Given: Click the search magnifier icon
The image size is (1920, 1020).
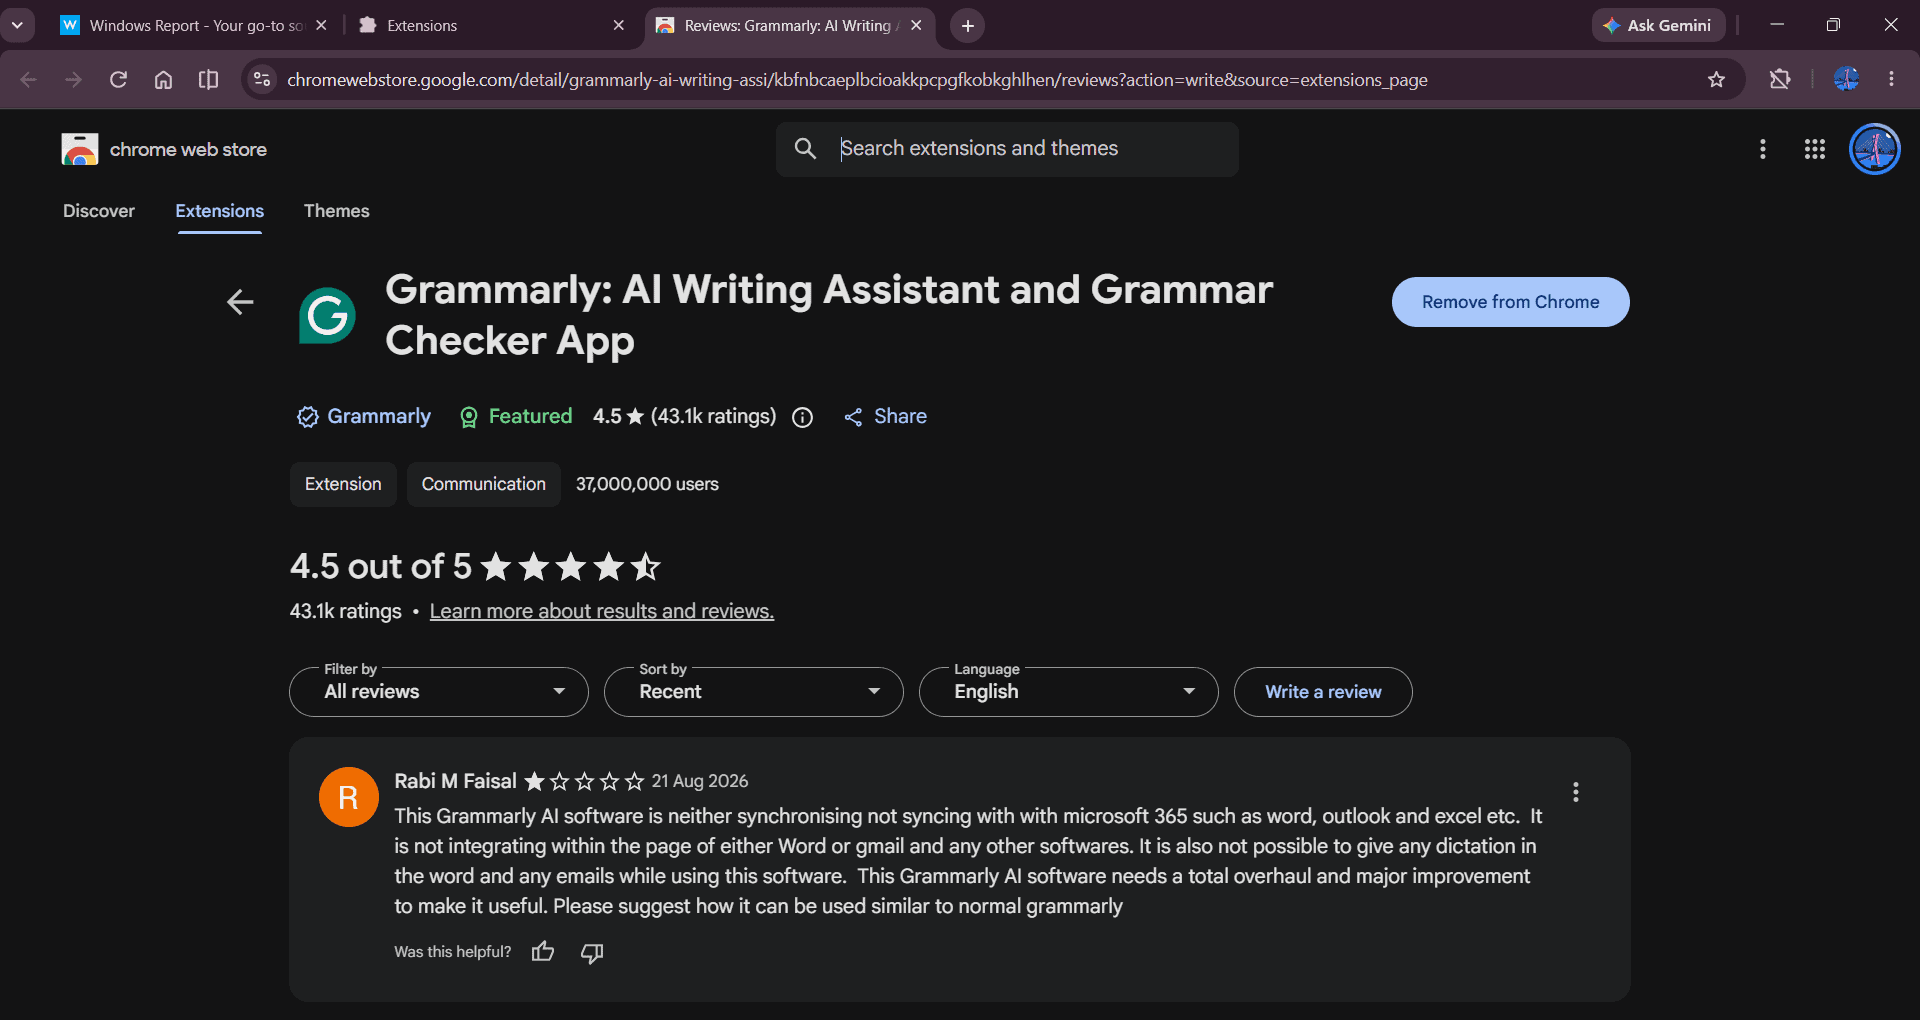Looking at the screenshot, I should [805, 149].
